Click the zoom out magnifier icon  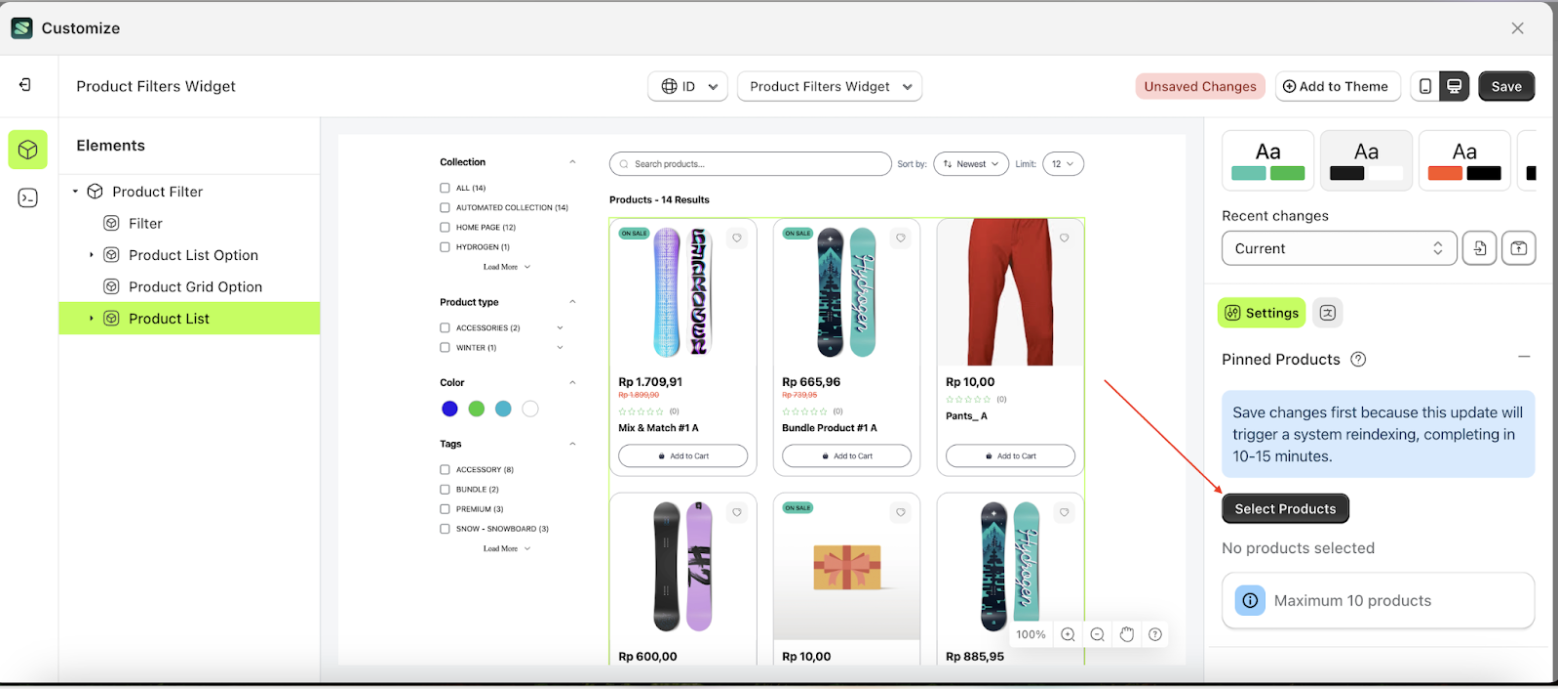1097,635
